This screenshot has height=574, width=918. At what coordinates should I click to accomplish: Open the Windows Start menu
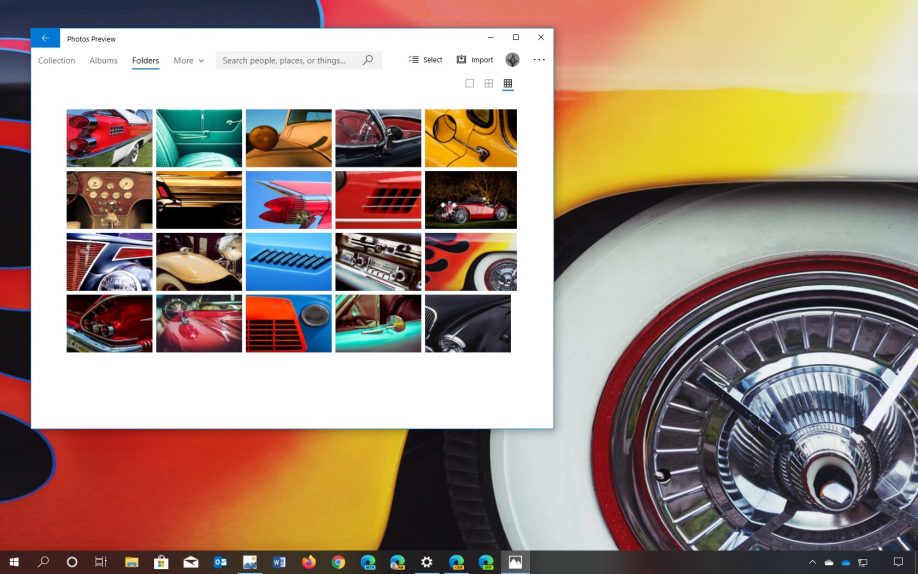(14, 562)
